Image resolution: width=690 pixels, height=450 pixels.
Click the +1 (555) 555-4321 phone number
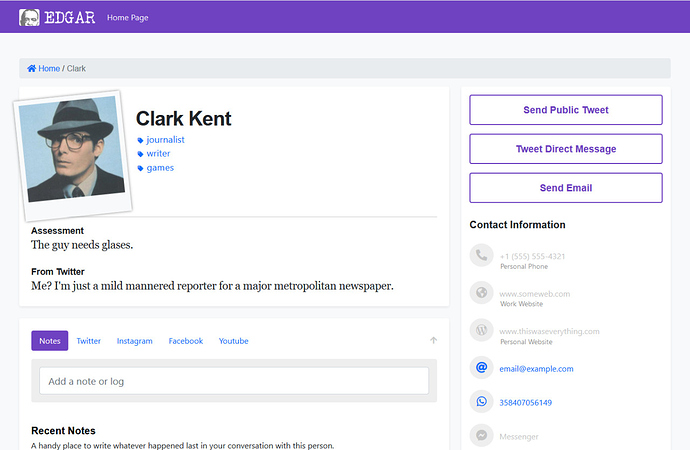coord(532,256)
